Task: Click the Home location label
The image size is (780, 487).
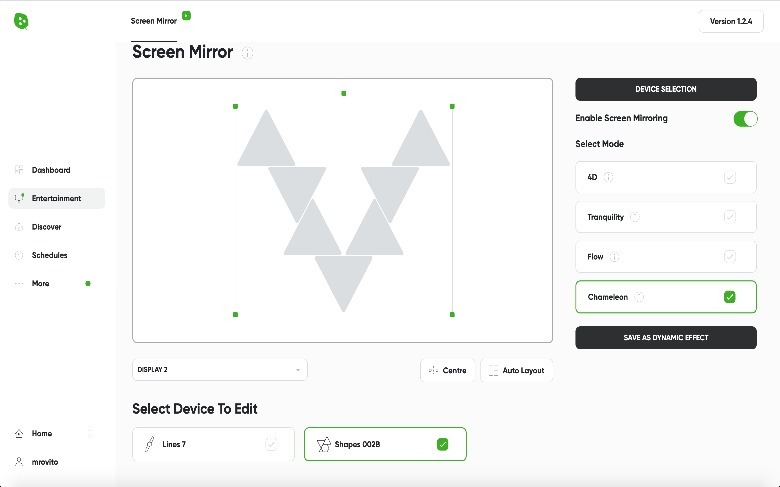Action: click(x=42, y=433)
